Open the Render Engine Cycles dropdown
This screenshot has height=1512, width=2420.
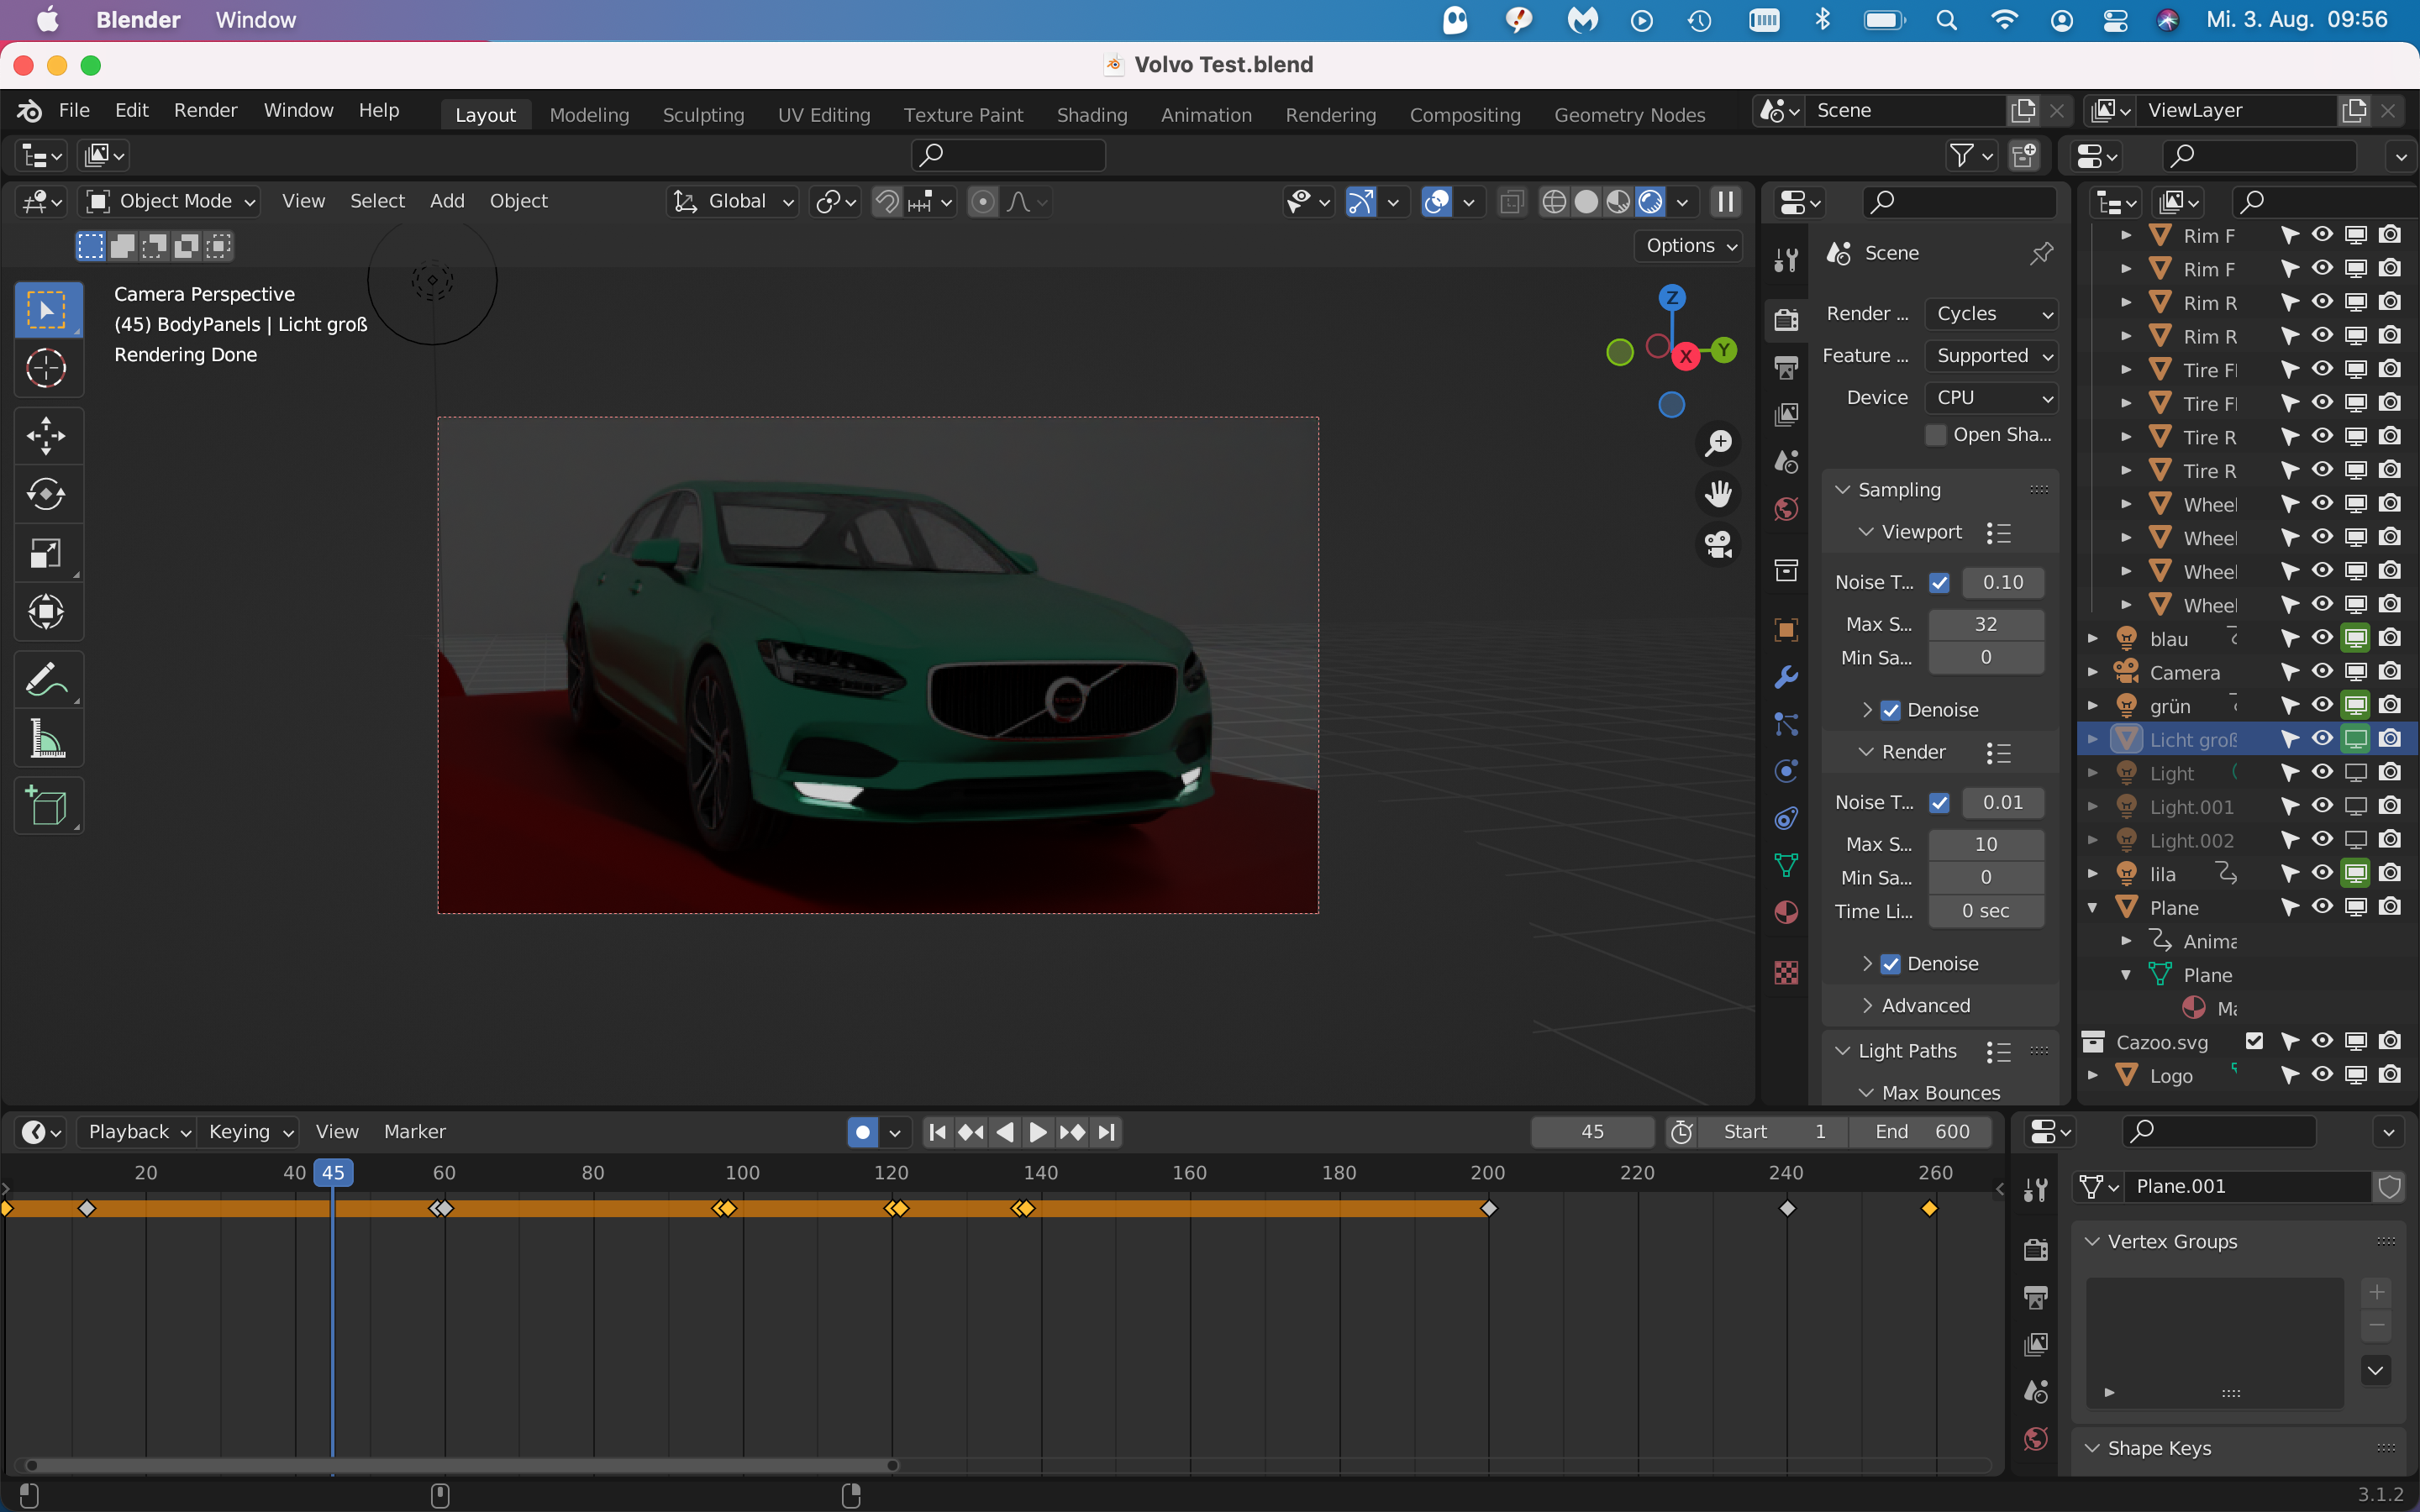(x=1991, y=314)
